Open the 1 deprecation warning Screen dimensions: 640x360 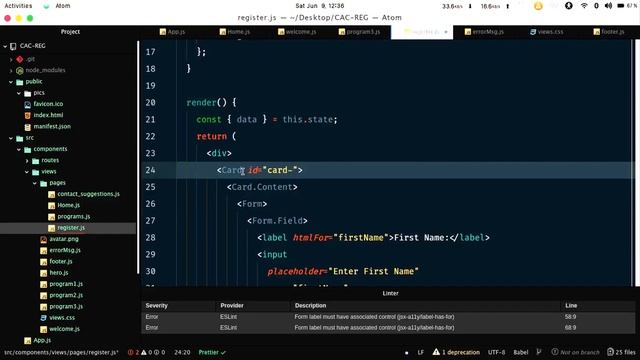click(x=456, y=352)
